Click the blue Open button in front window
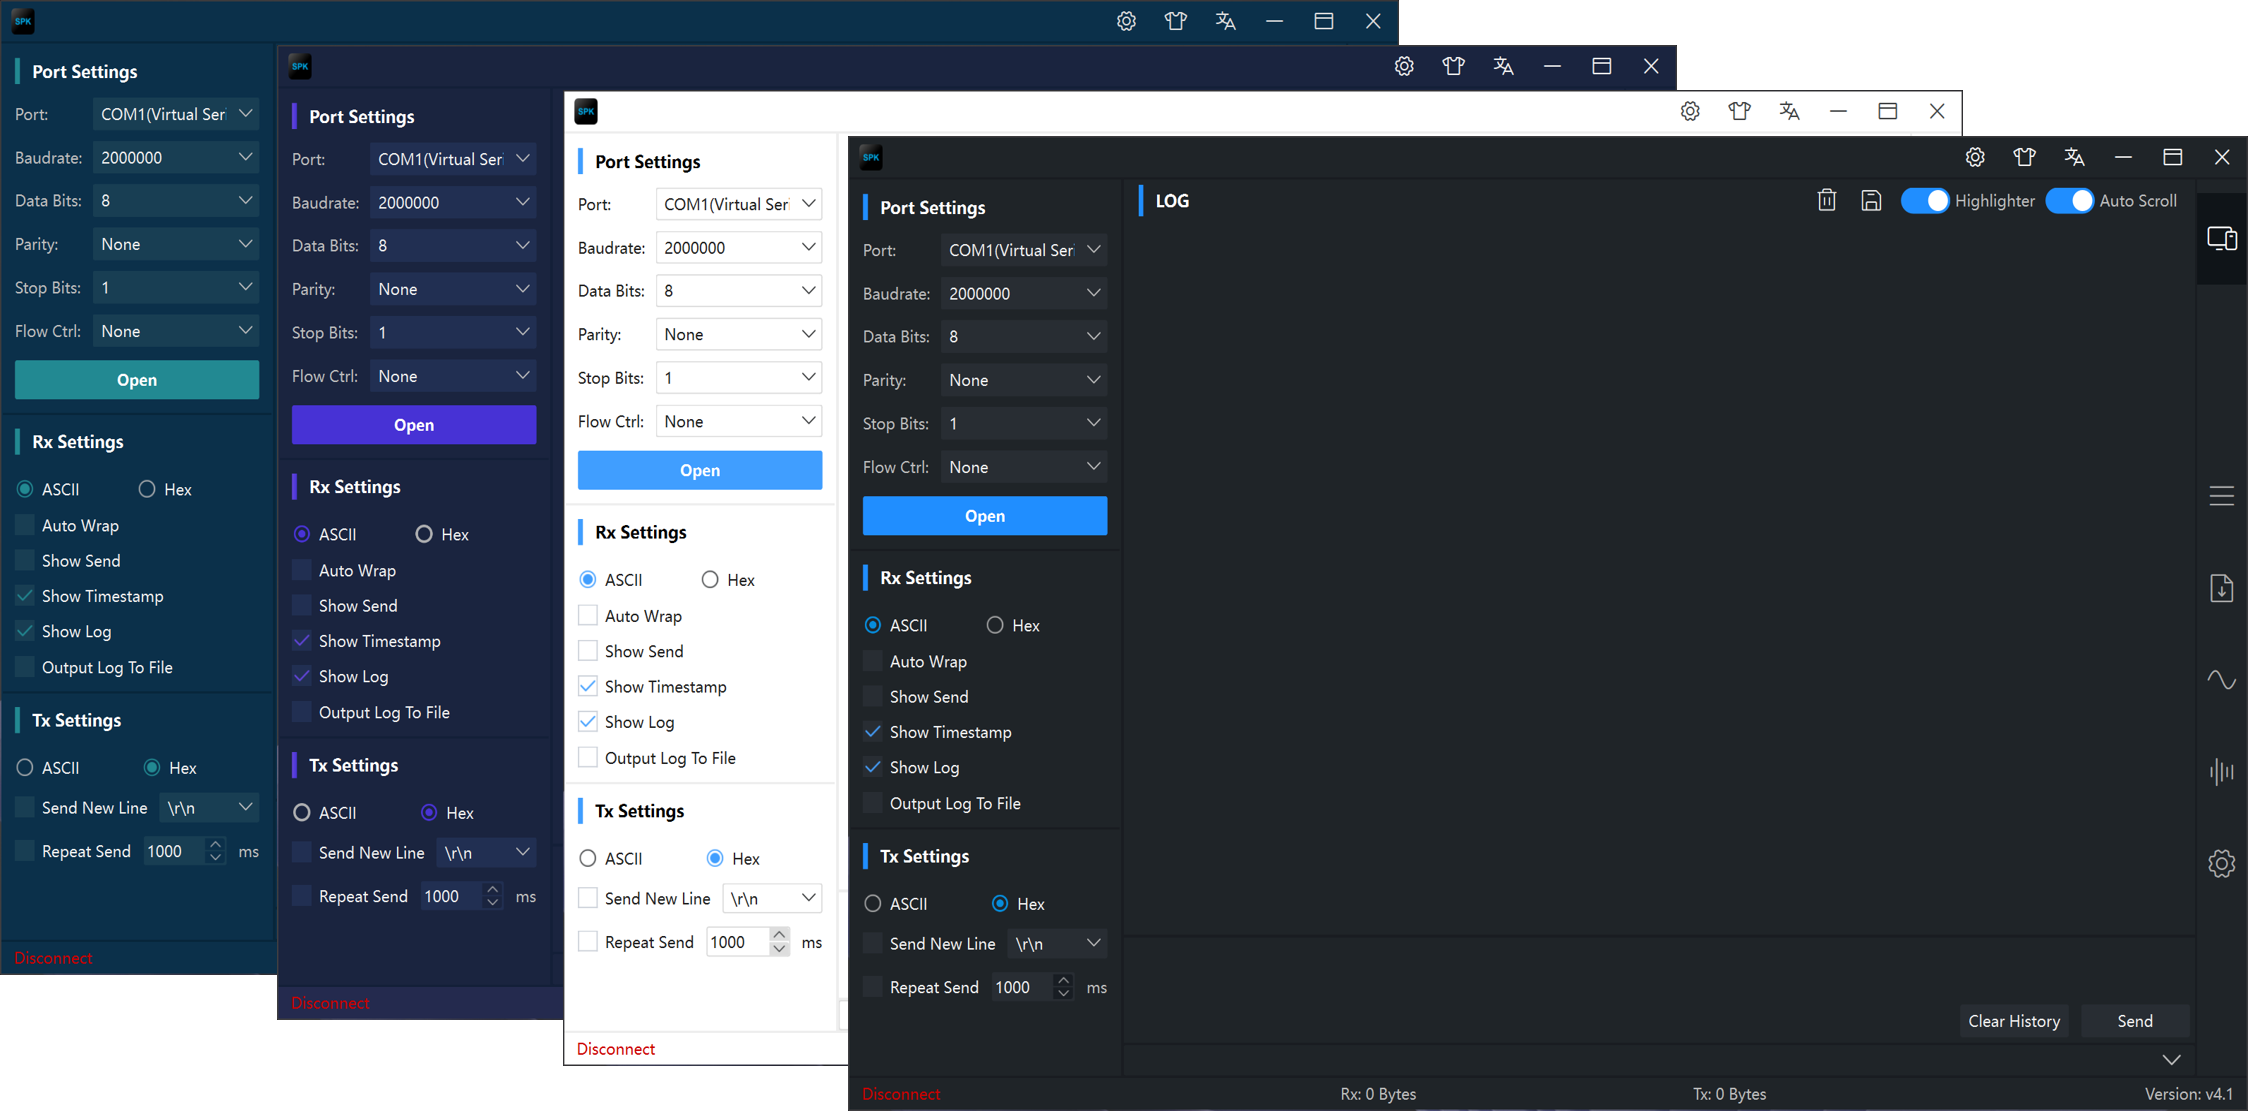The height and width of the screenshot is (1111, 2248). tap(985, 516)
